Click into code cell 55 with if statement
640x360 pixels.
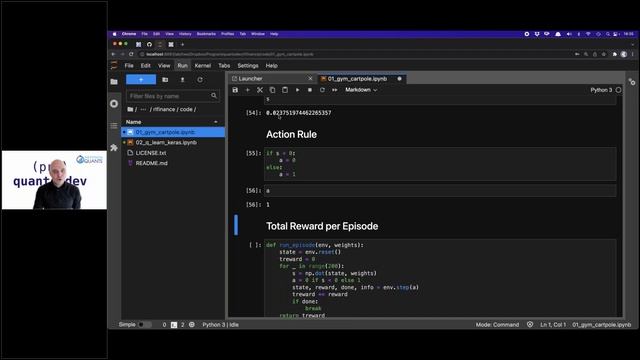(x=440, y=164)
